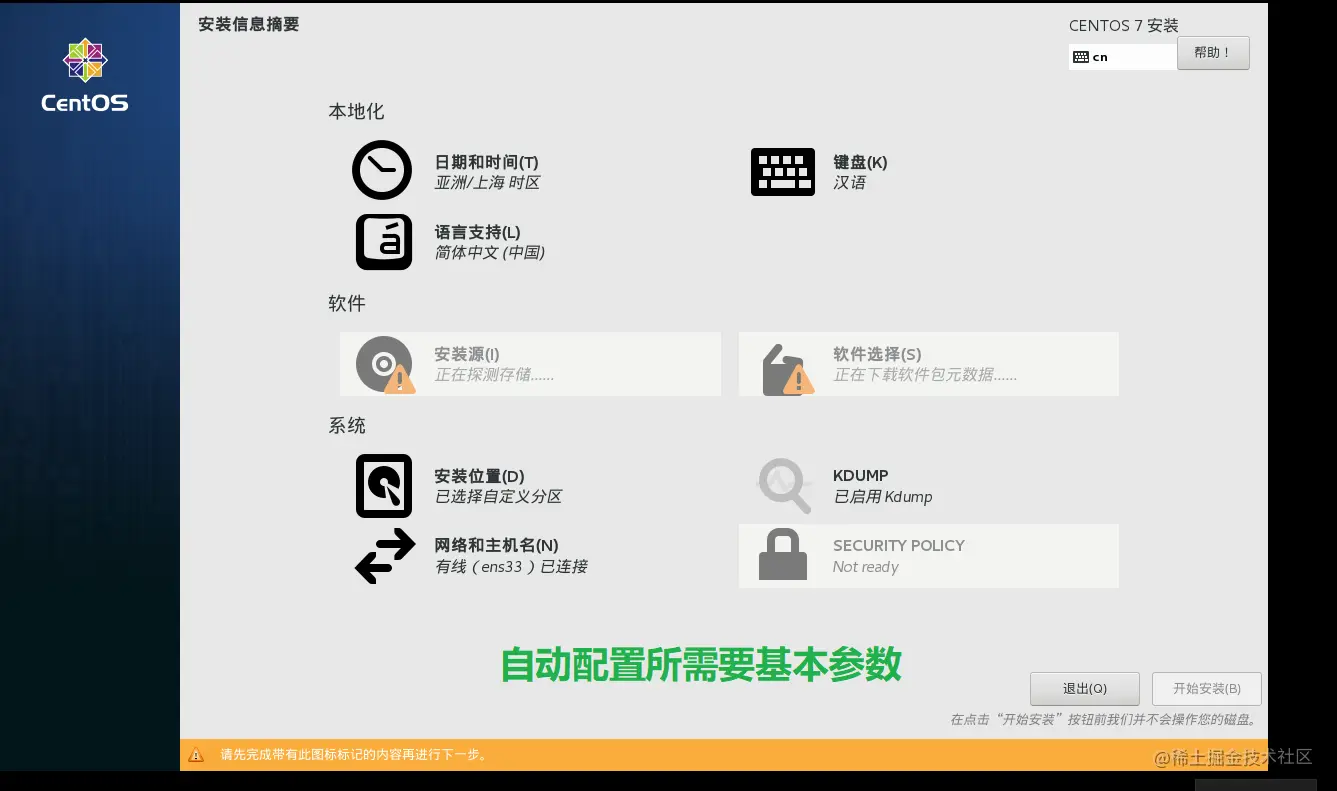Open the 日期和时间(T) settings

tap(486, 162)
